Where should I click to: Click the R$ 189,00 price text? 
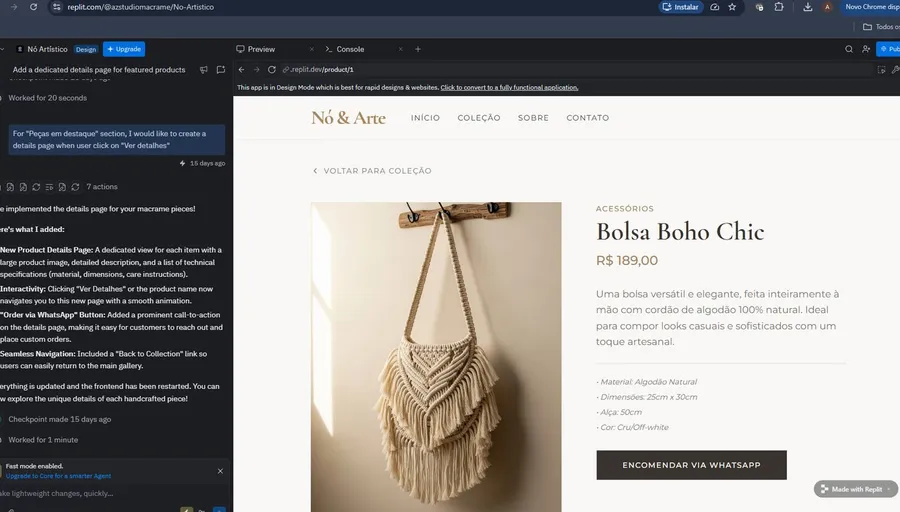tap(627, 261)
